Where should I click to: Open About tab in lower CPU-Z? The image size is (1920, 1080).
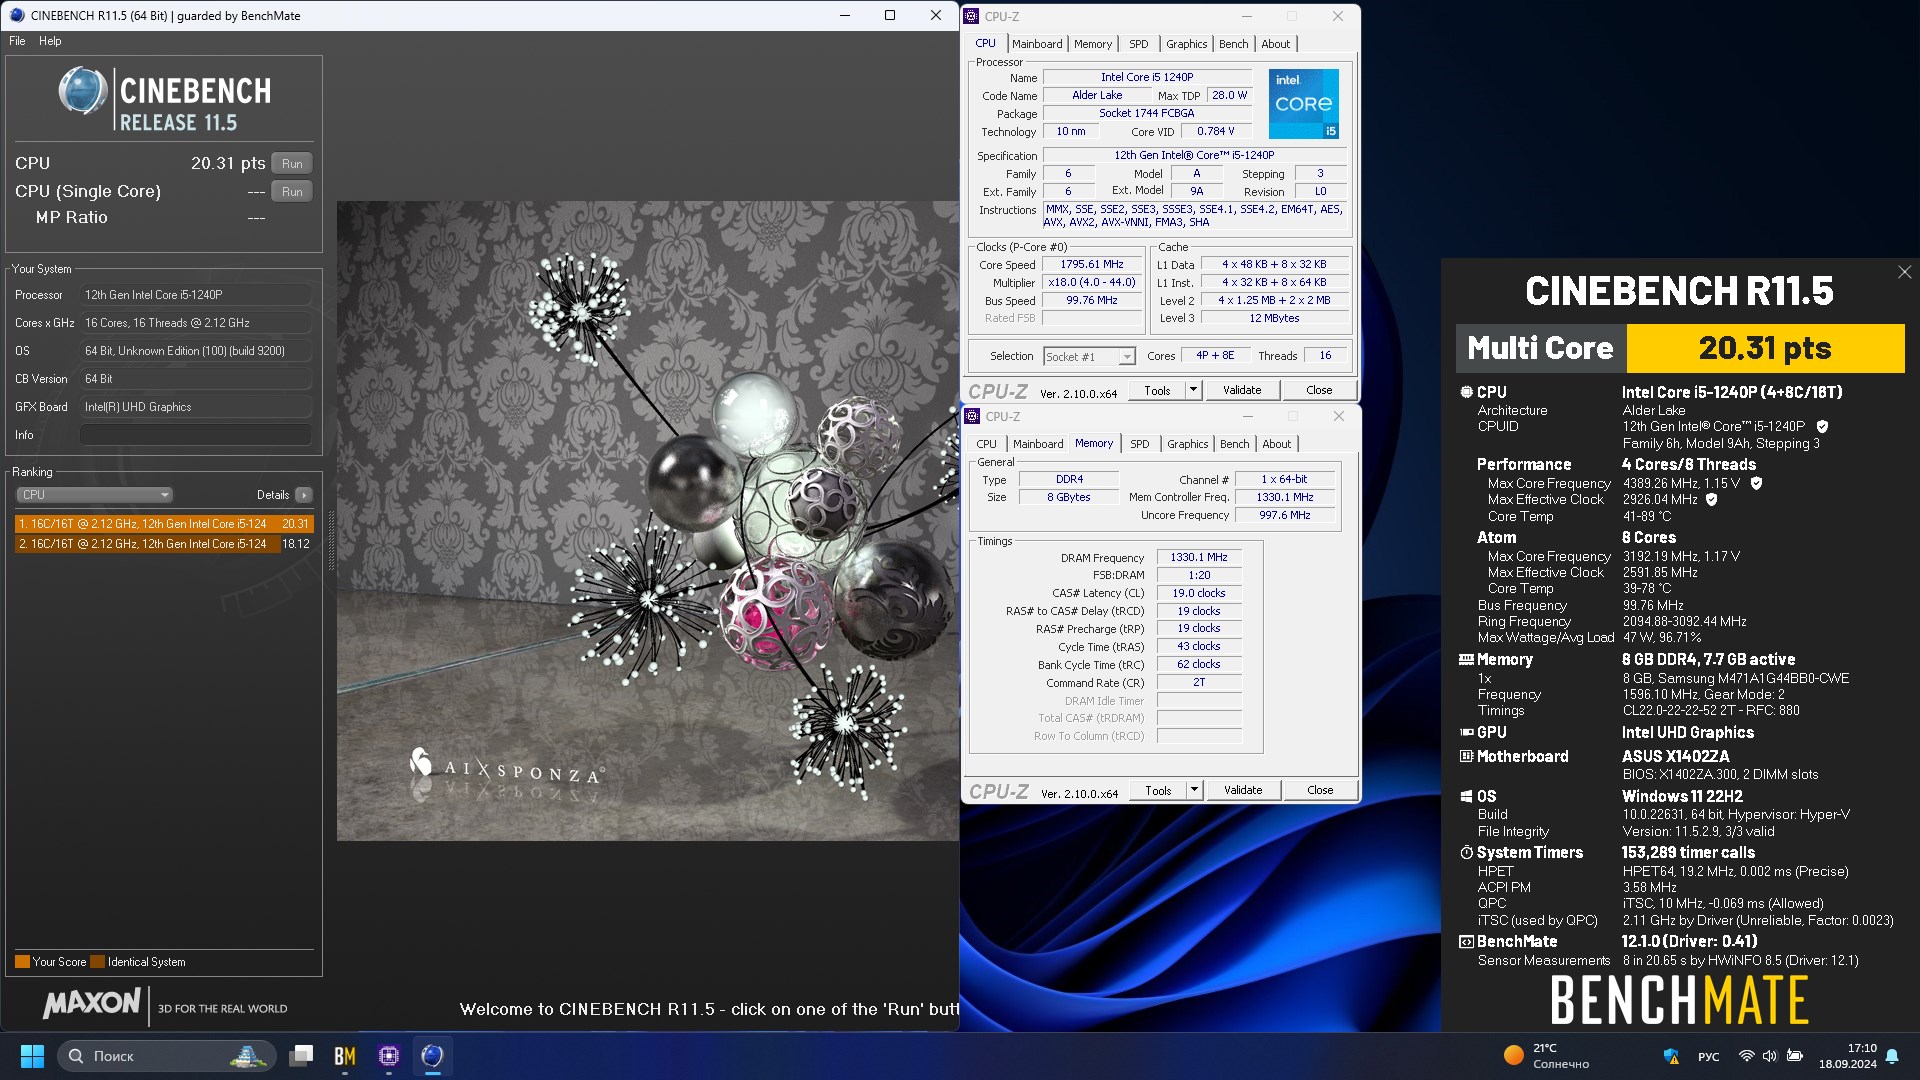pos(1277,444)
